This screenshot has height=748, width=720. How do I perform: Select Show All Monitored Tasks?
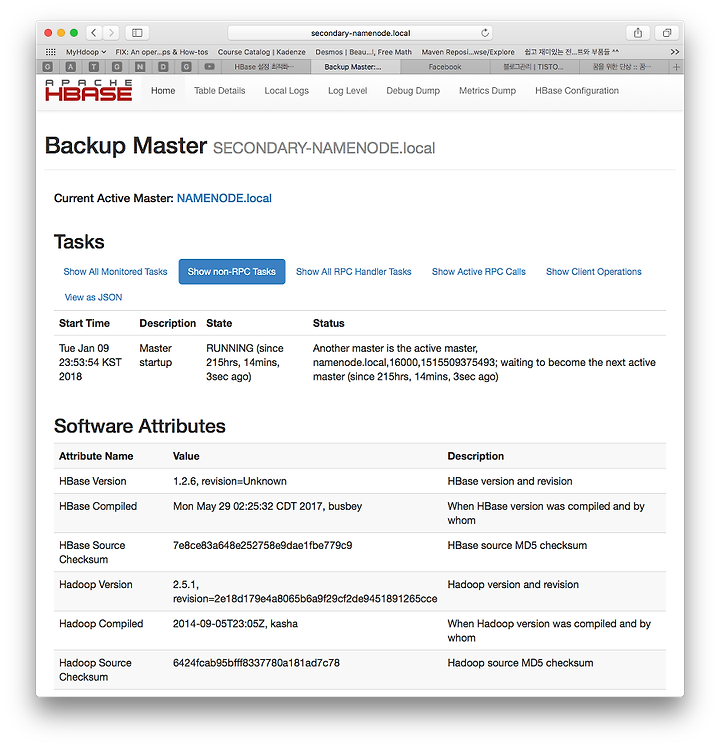click(x=115, y=271)
